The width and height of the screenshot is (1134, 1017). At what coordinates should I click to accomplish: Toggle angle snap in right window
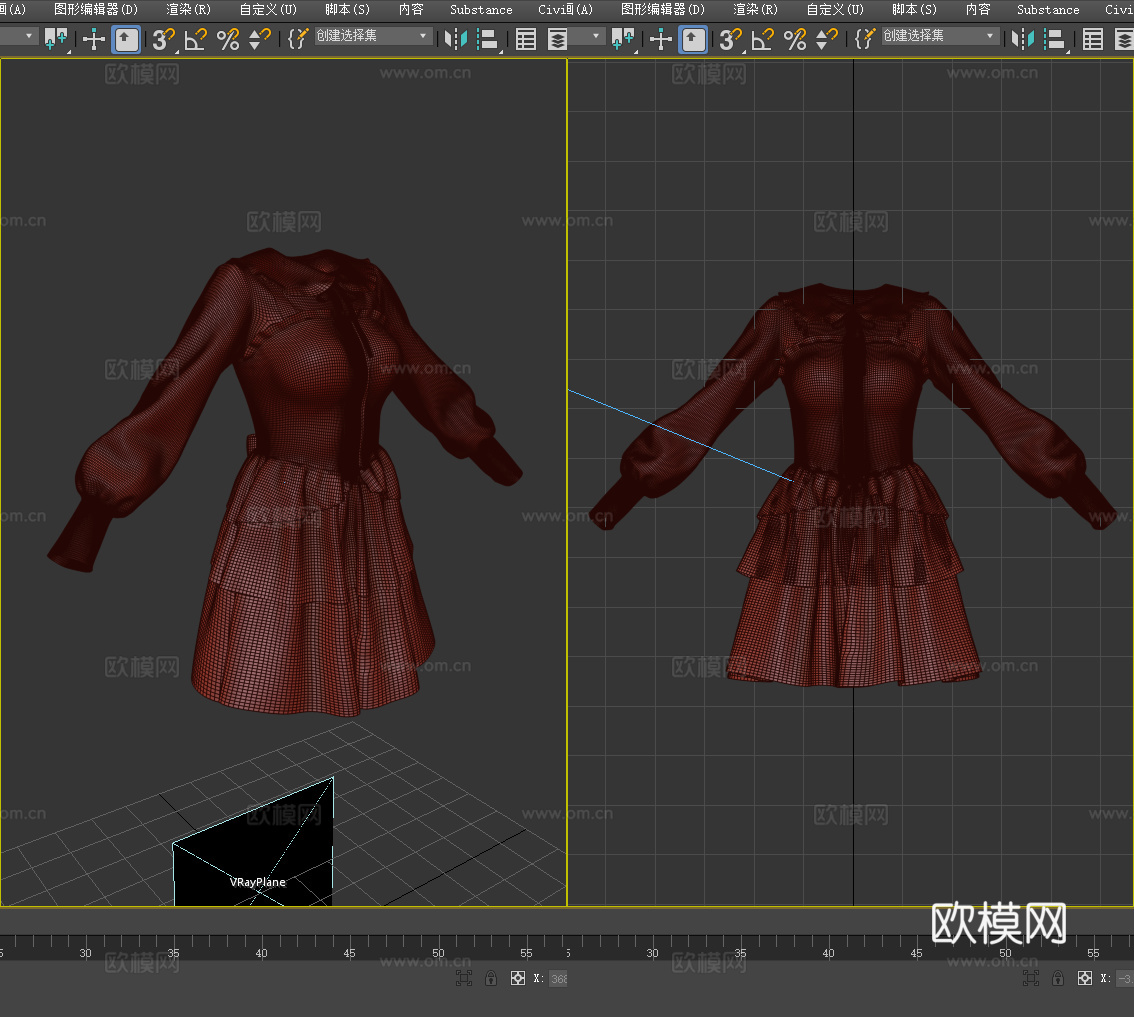[x=762, y=39]
